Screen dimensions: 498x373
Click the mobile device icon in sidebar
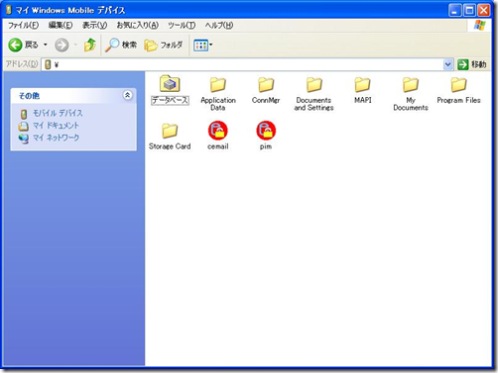pos(23,114)
